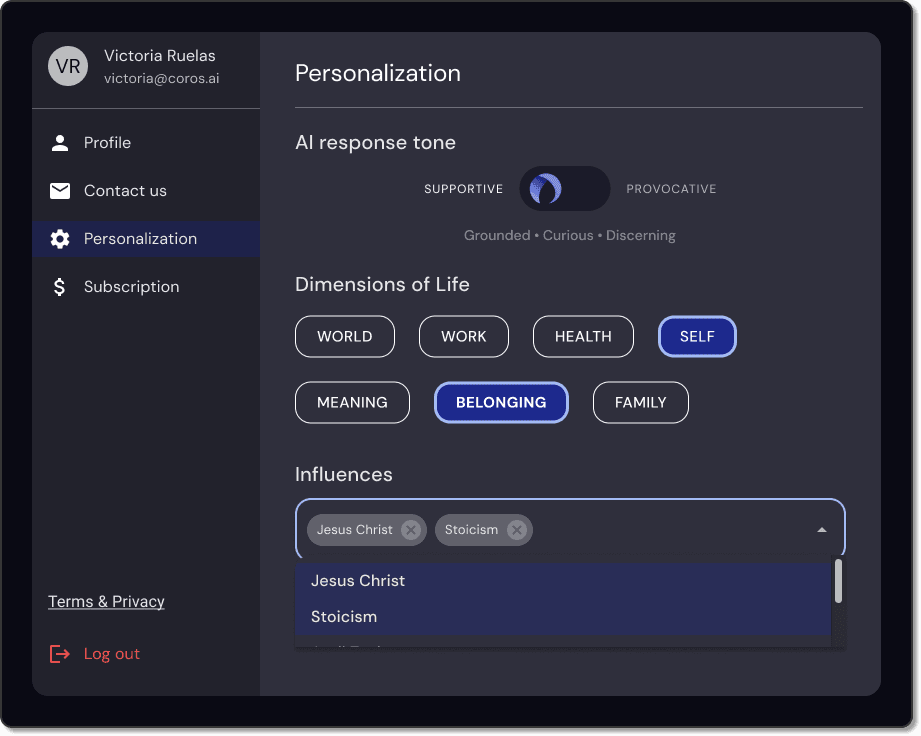Toggle the WORK dimension

point(464,337)
